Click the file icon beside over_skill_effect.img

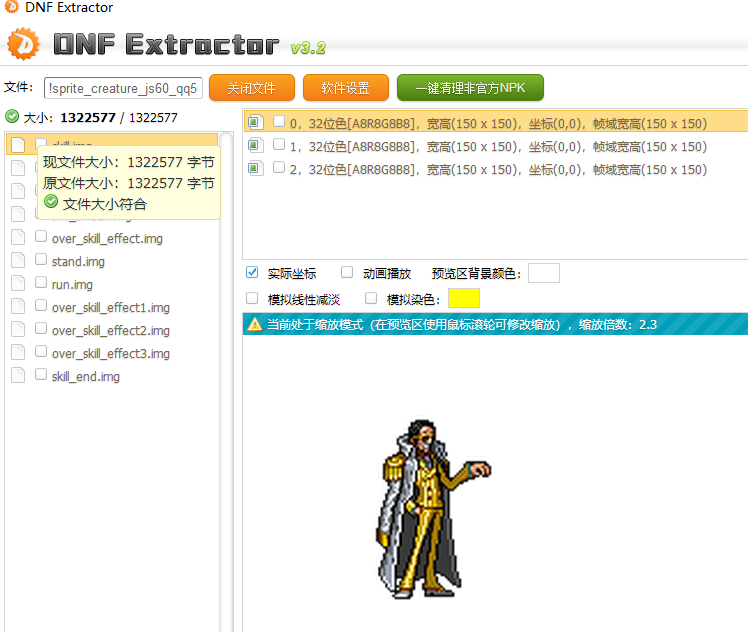pyautogui.click(x=18, y=237)
